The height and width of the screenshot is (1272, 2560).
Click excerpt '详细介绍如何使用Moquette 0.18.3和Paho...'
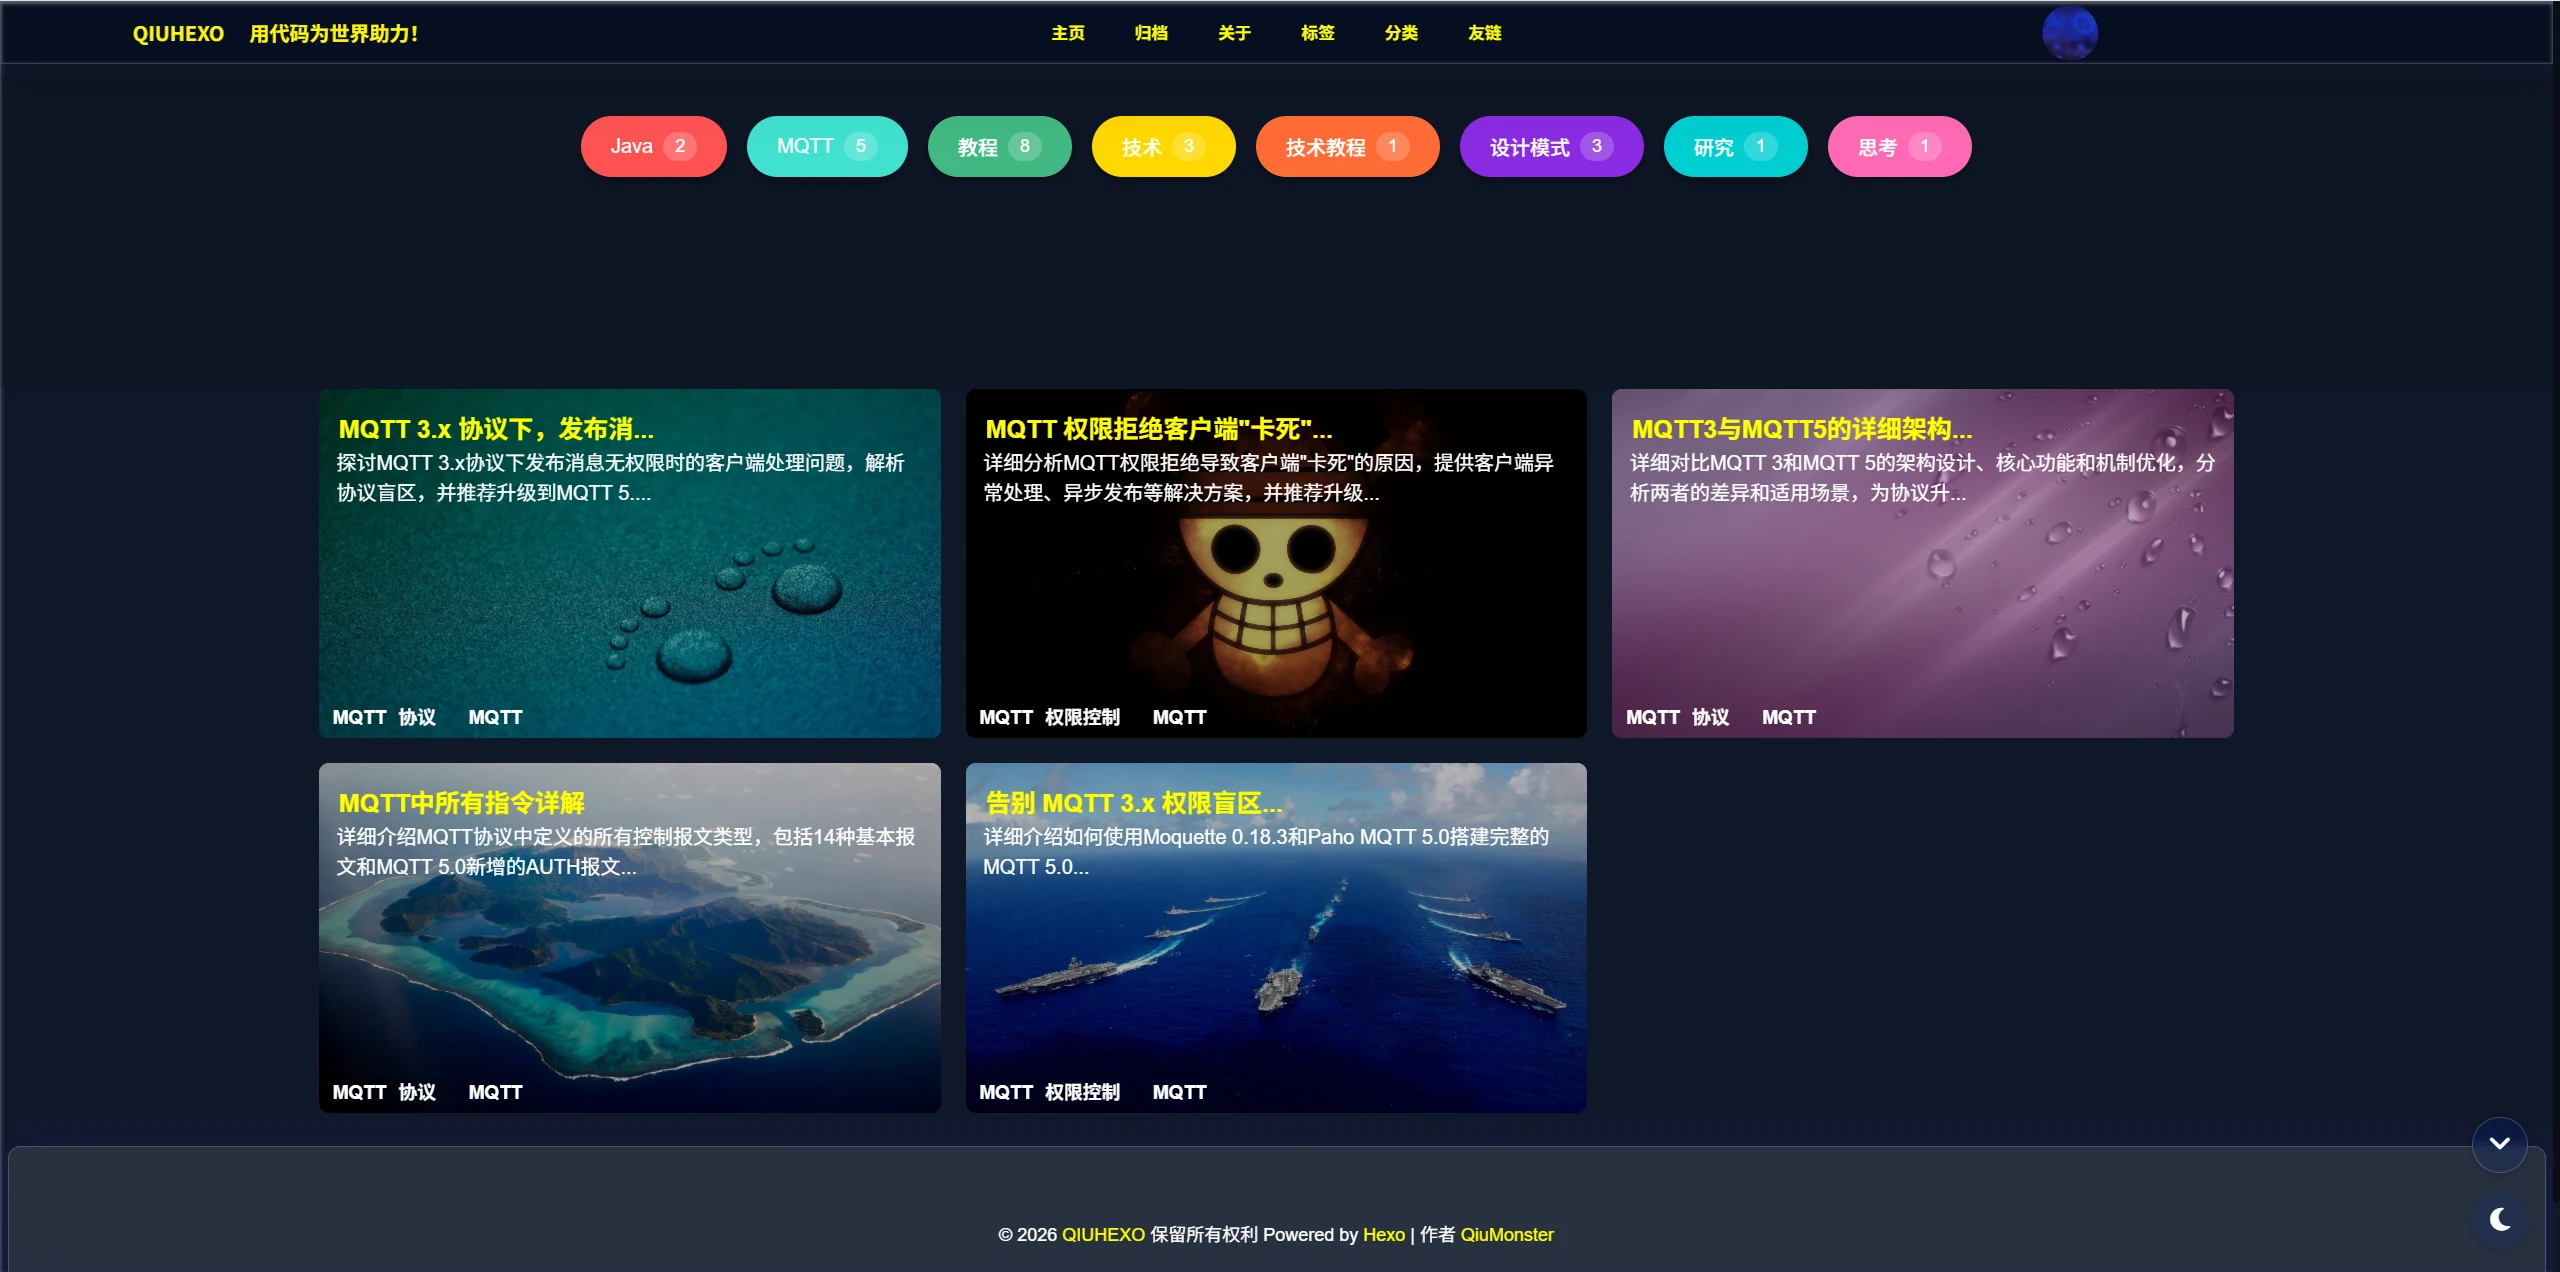[x=1266, y=851]
